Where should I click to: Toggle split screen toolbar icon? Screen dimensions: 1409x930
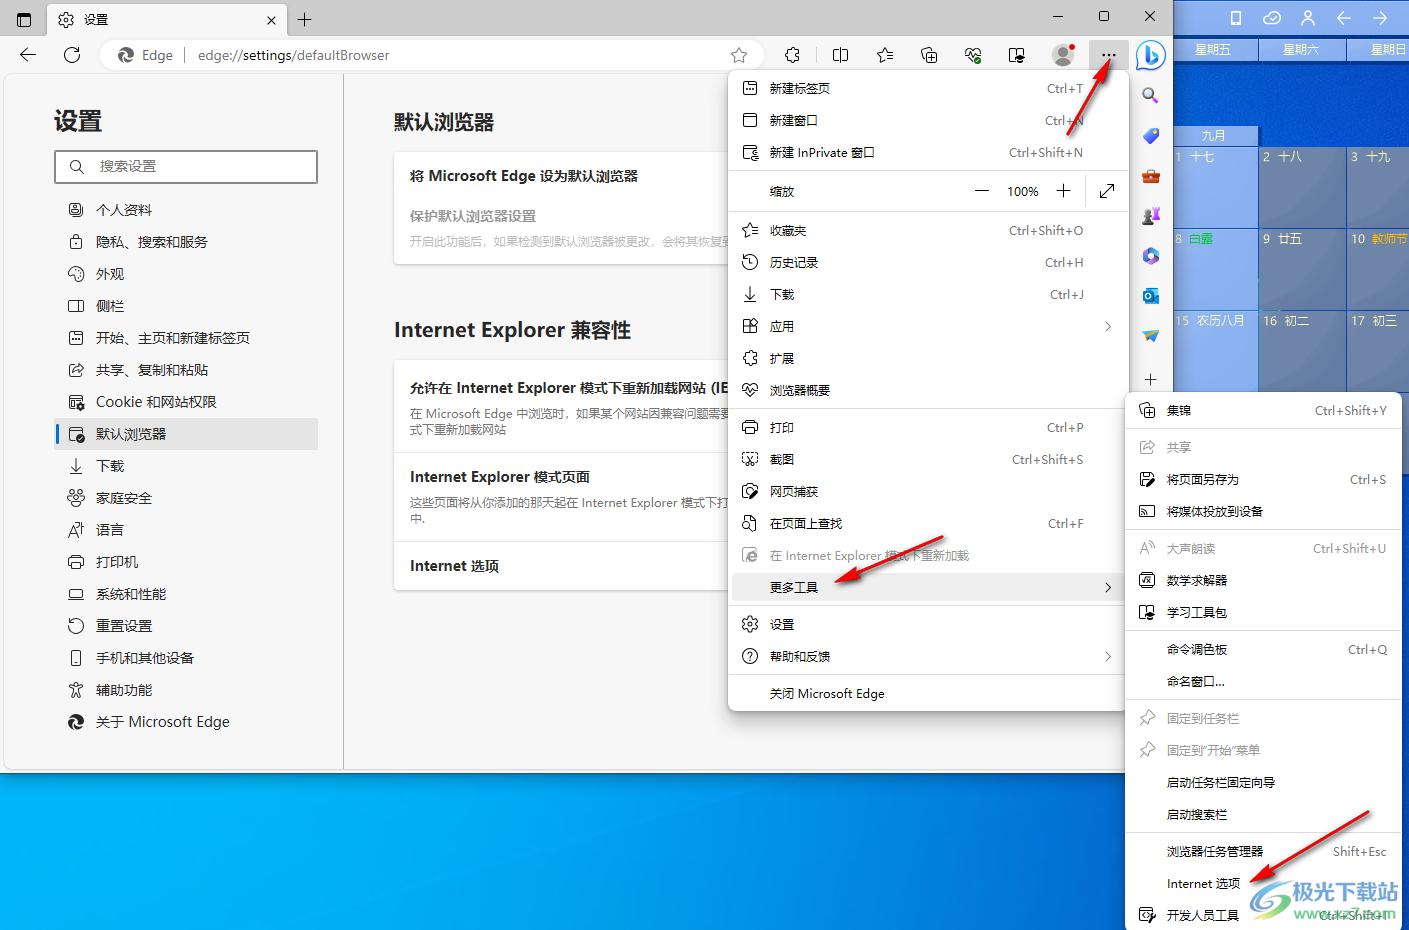[x=841, y=55]
